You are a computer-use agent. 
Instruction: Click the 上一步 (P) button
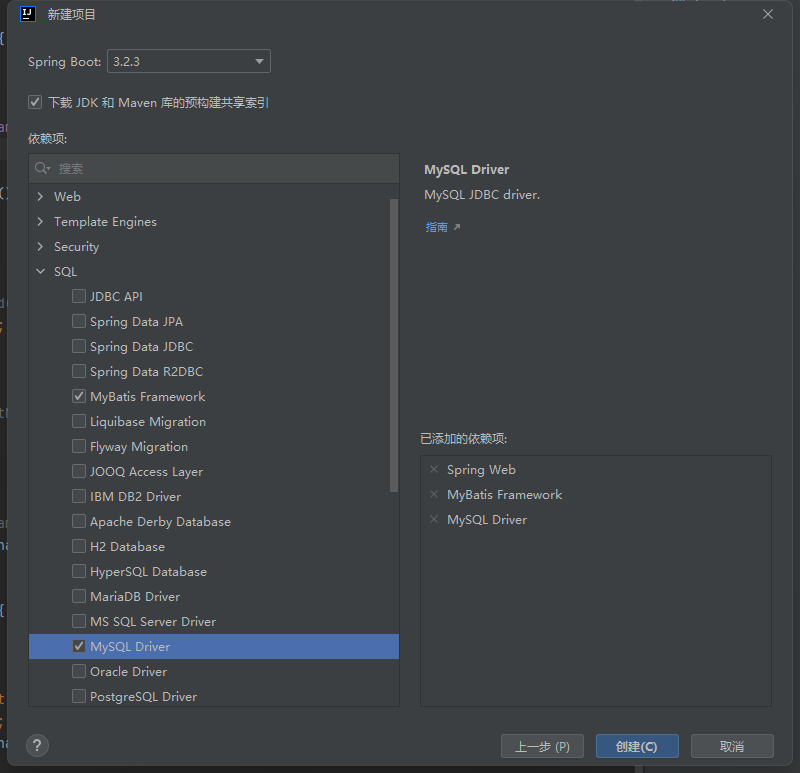click(x=542, y=746)
